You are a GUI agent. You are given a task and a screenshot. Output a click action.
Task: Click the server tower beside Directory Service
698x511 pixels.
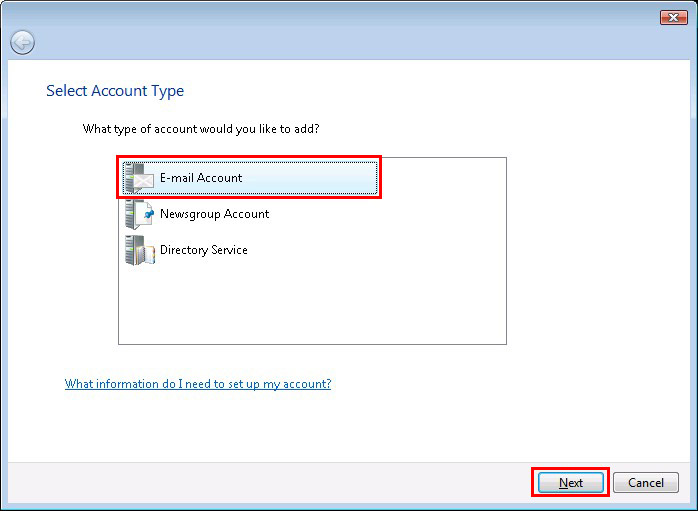click(132, 250)
